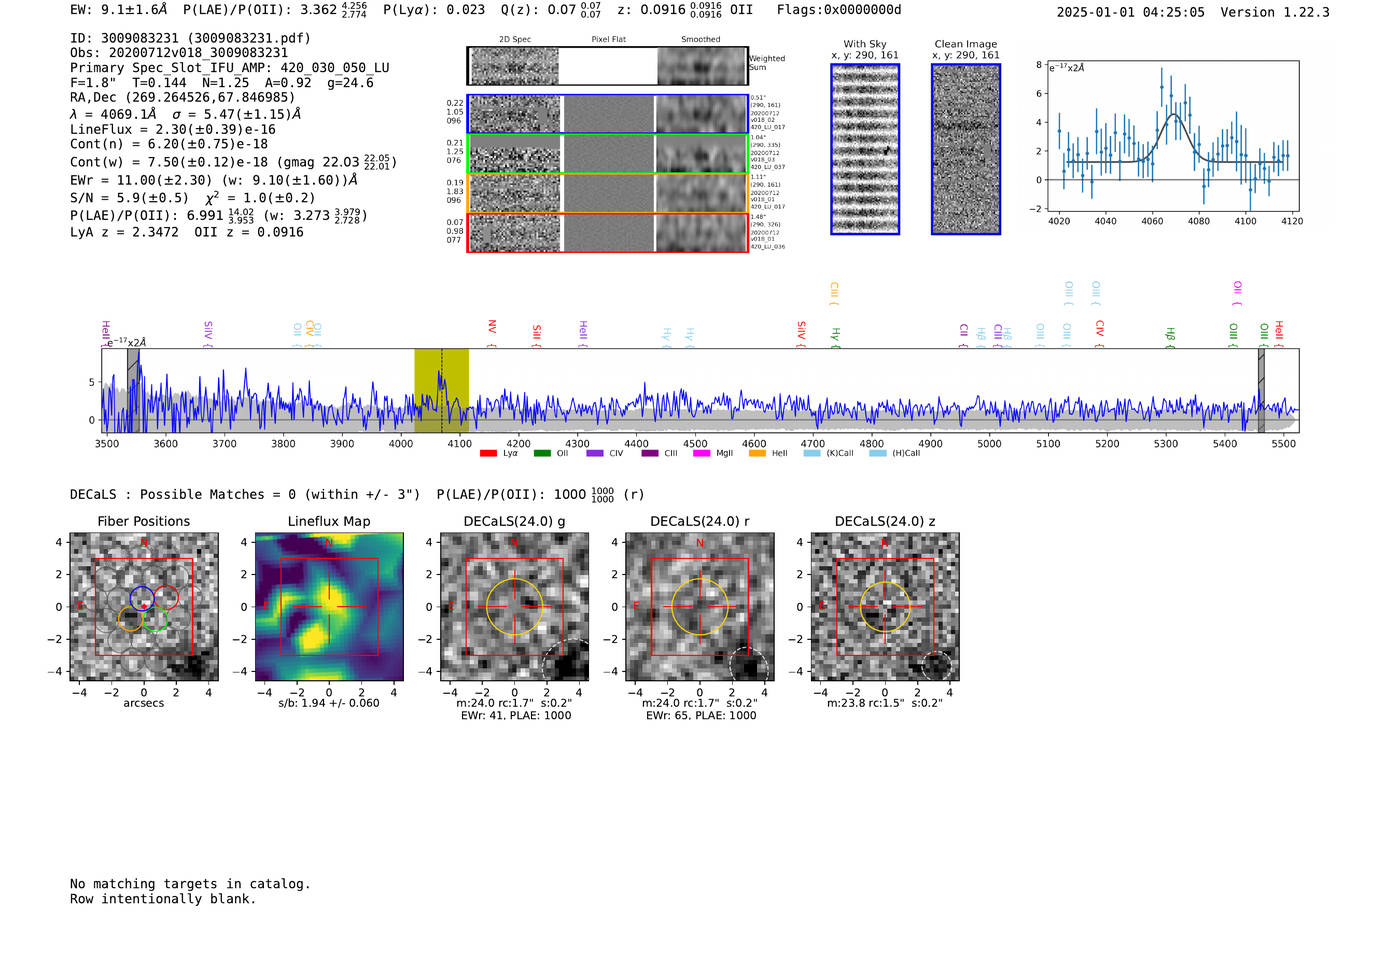The height and width of the screenshot is (953, 1400).
Task: Click the Gaussian emission line fit plot
Action: tap(1171, 137)
